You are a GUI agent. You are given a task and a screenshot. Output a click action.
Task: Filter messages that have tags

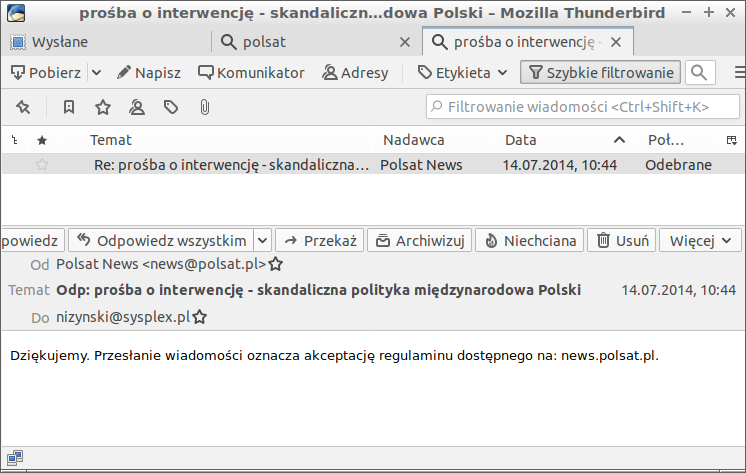pyautogui.click(x=171, y=107)
